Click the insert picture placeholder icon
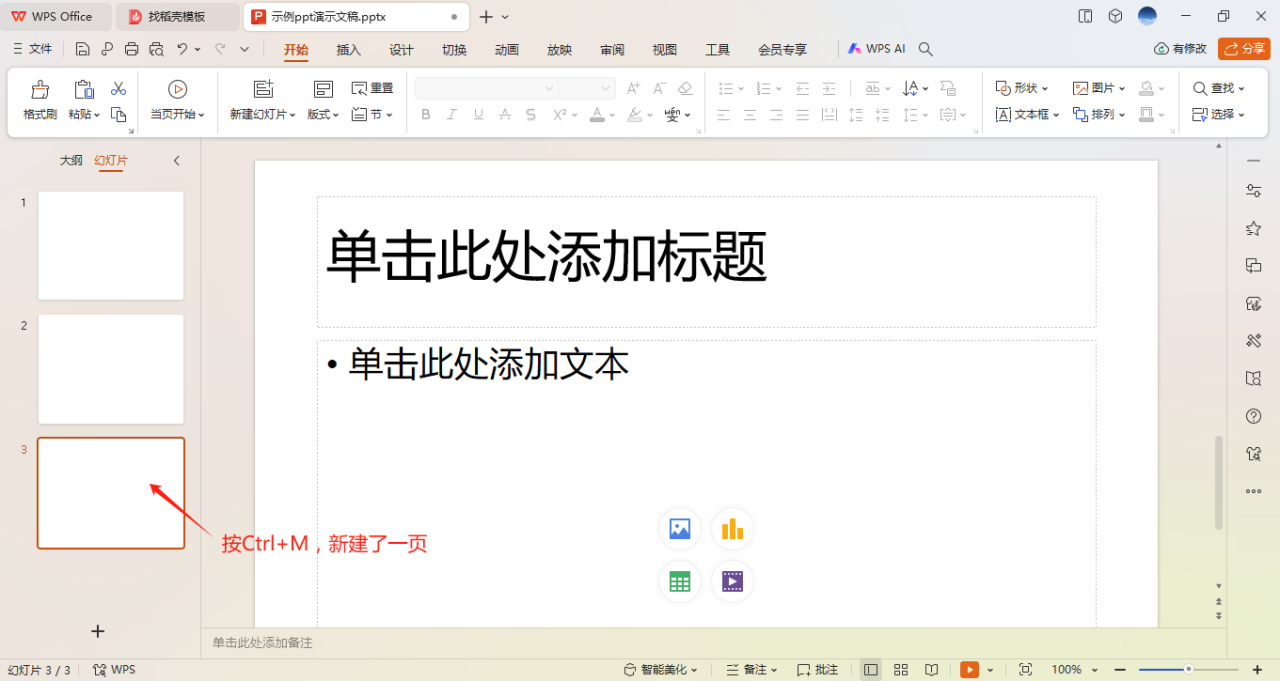This screenshot has width=1280, height=681. [x=680, y=529]
